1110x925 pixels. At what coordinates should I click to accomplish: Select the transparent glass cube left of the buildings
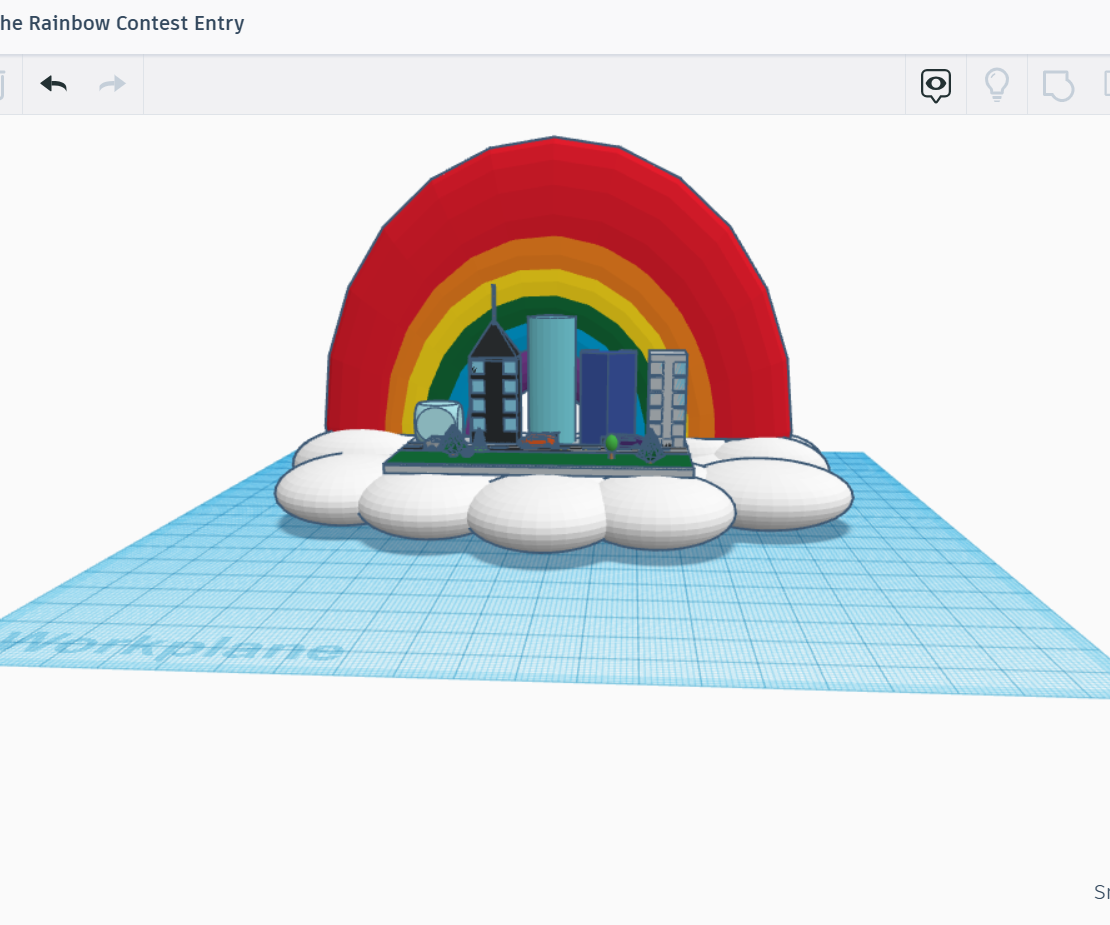435,418
